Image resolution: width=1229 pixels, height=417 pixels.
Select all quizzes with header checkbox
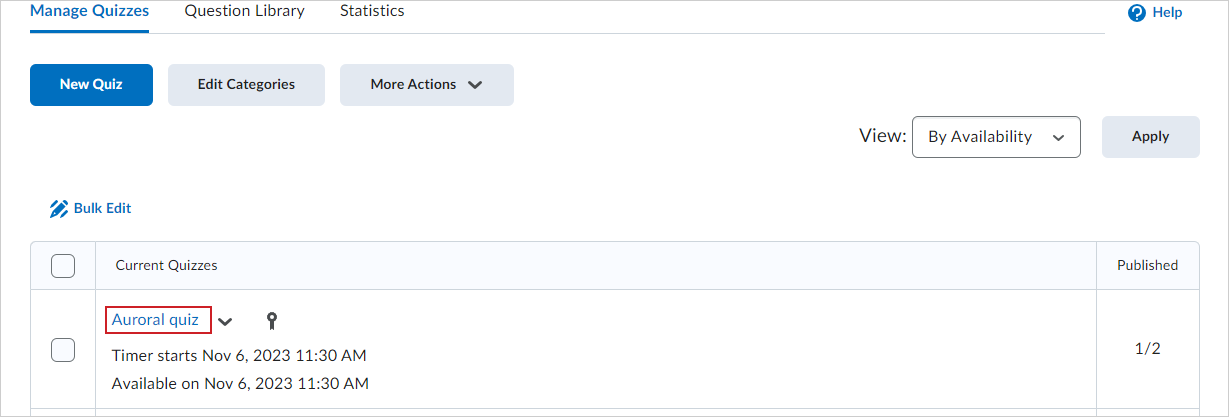(x=63, y=266)
